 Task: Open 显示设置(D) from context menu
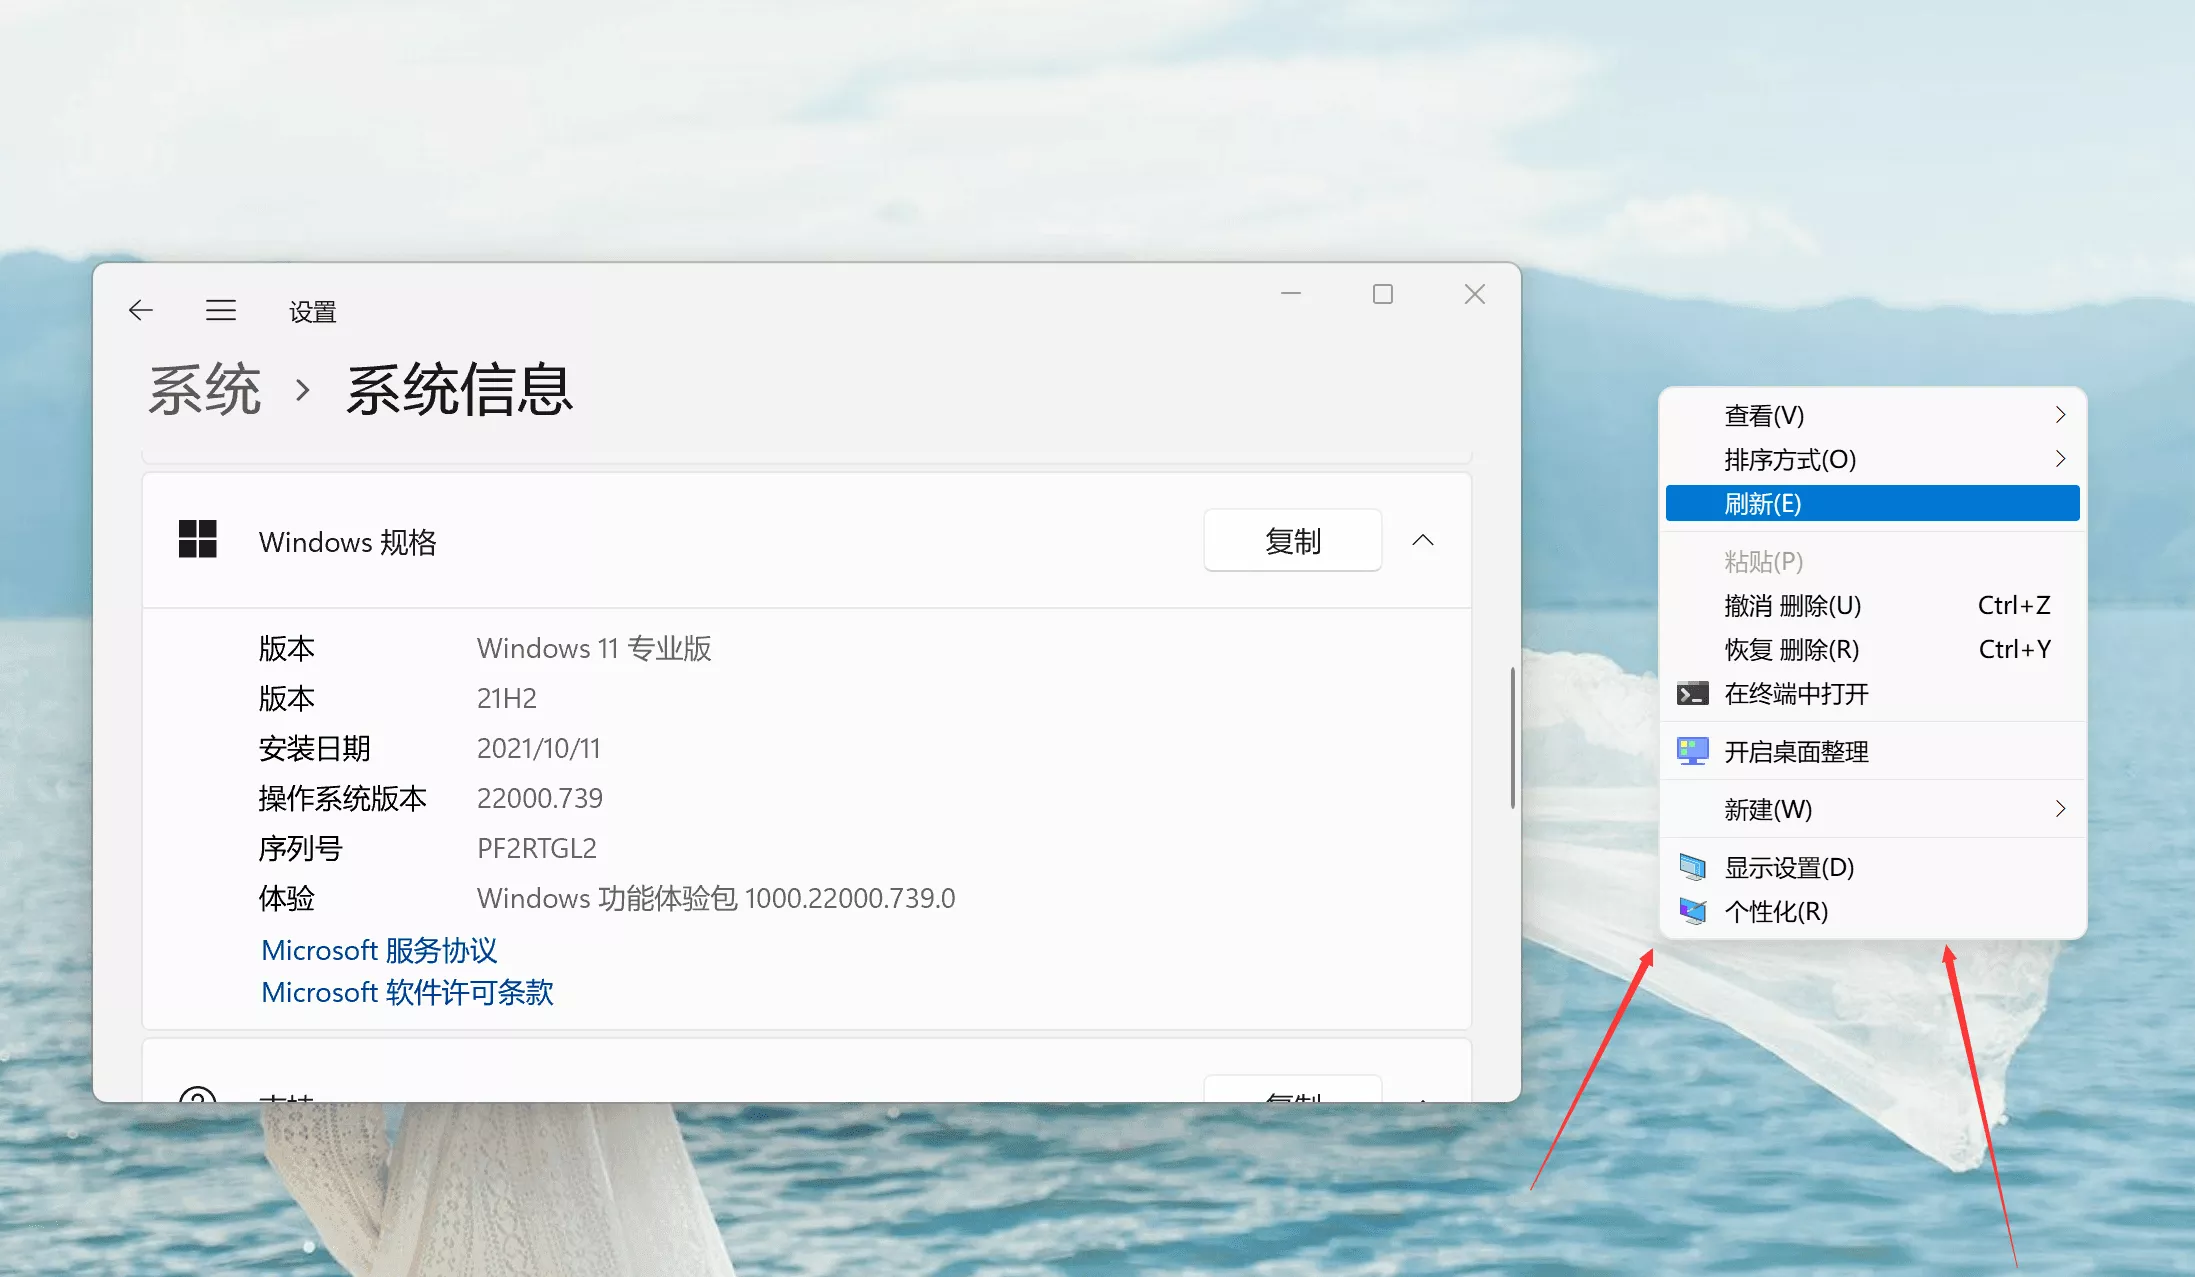[1872, 867]
